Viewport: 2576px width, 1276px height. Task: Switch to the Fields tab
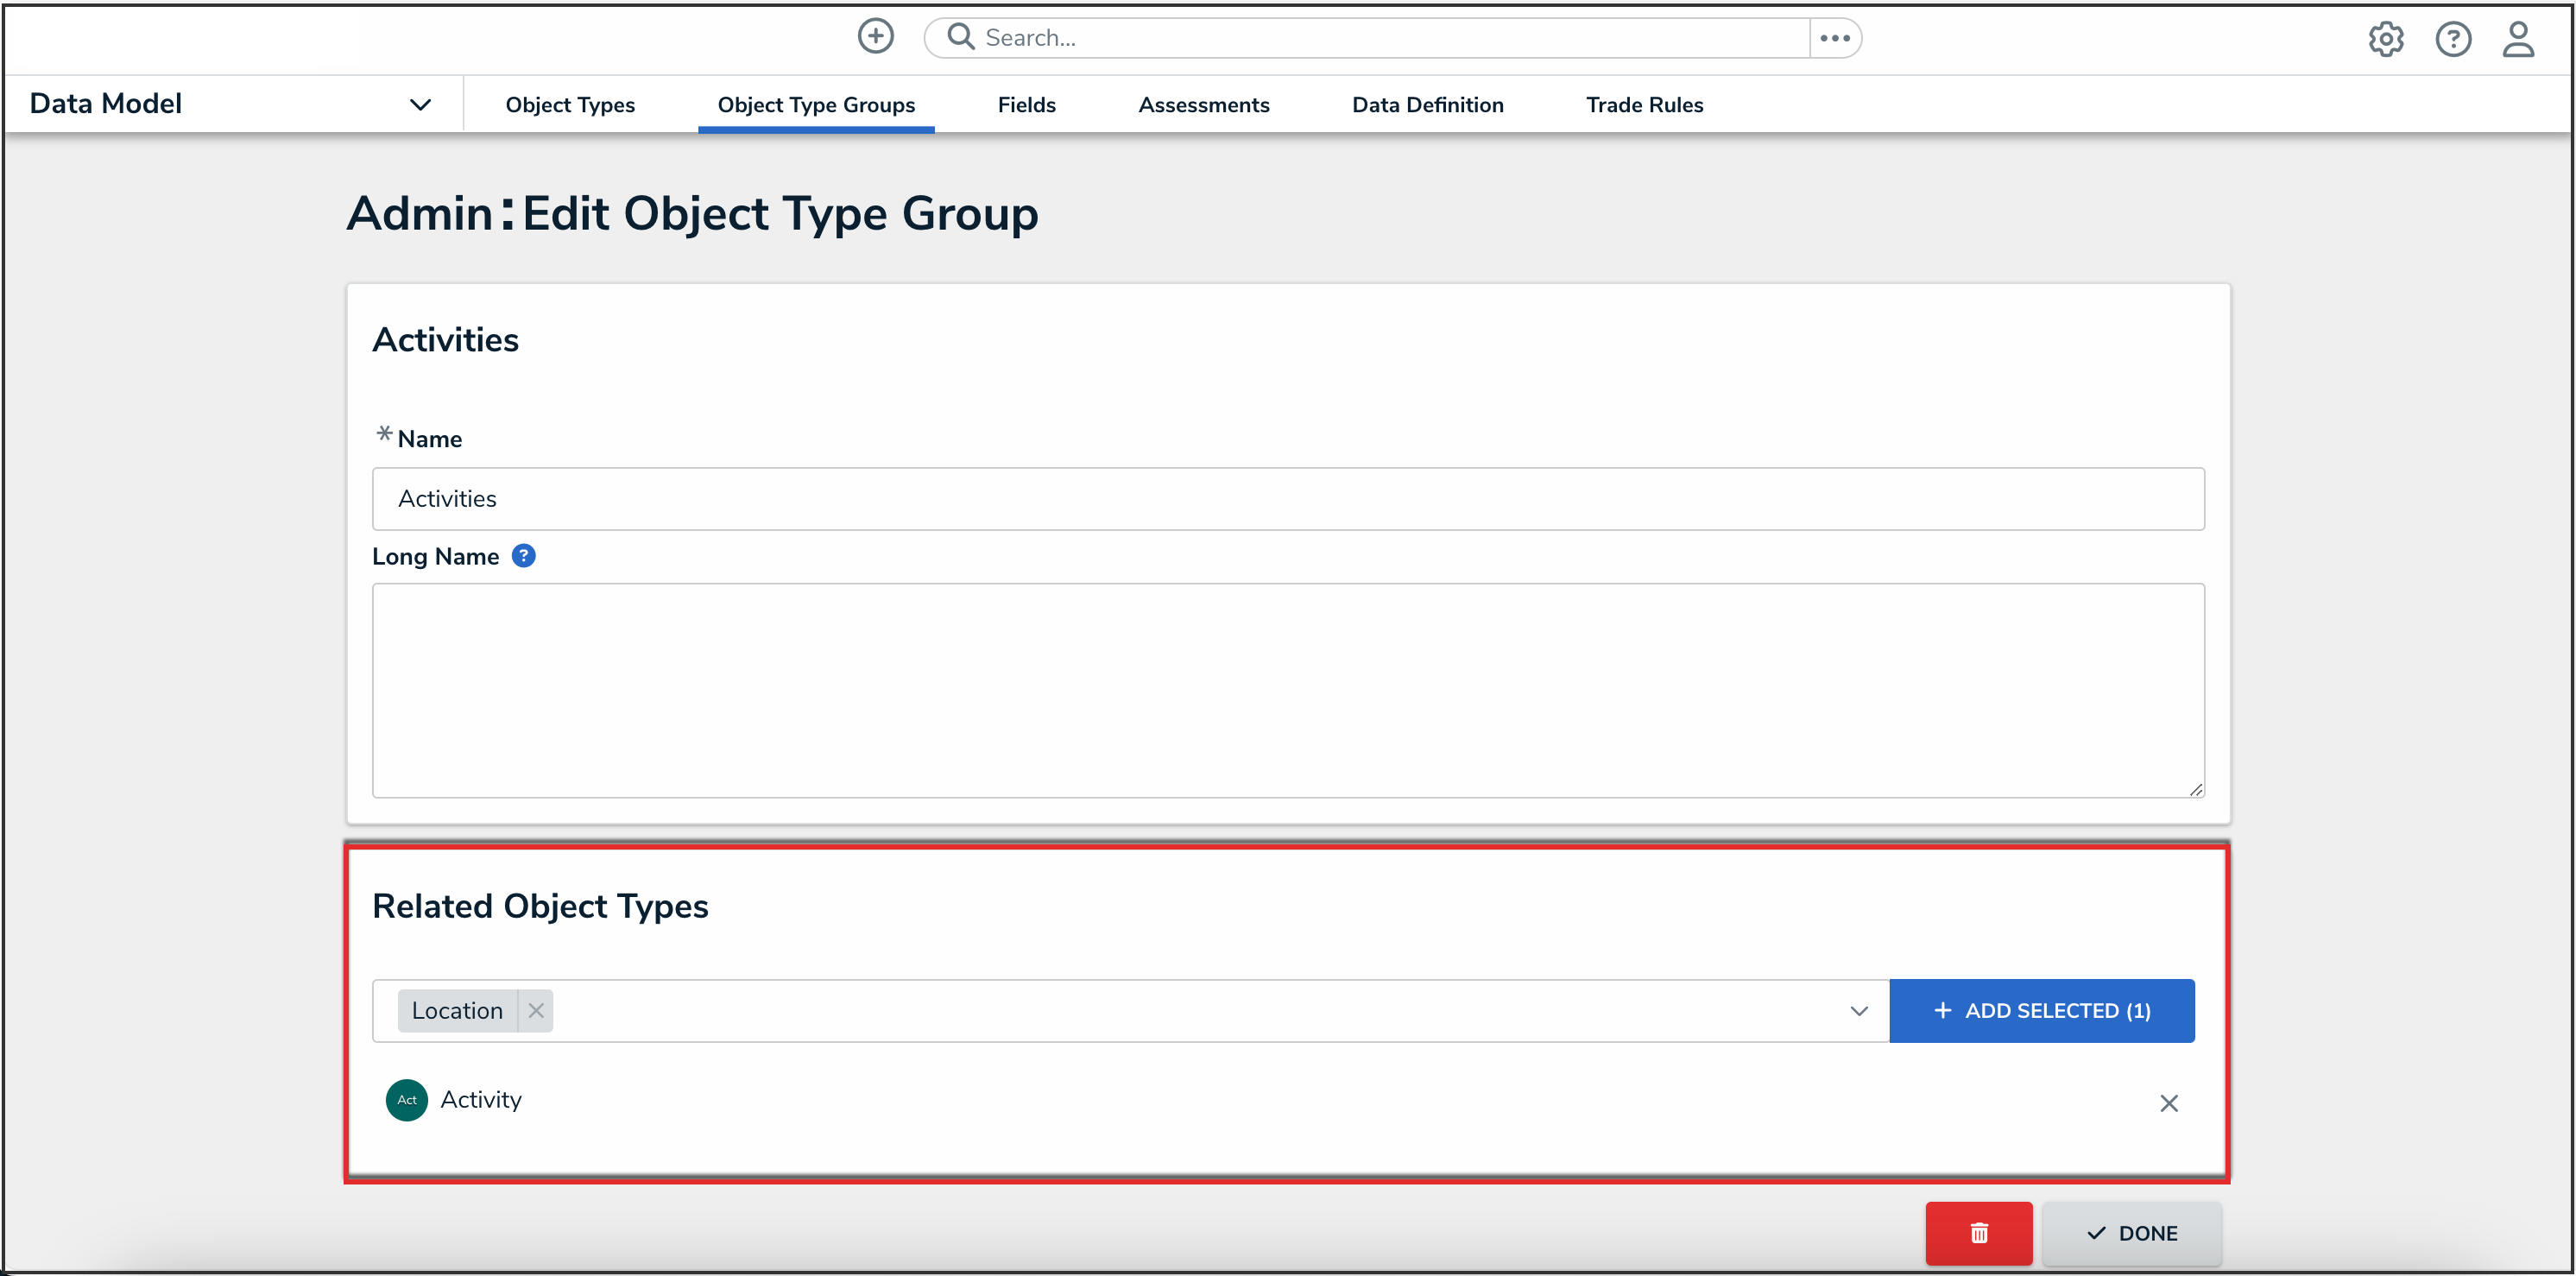[1026, 104]
